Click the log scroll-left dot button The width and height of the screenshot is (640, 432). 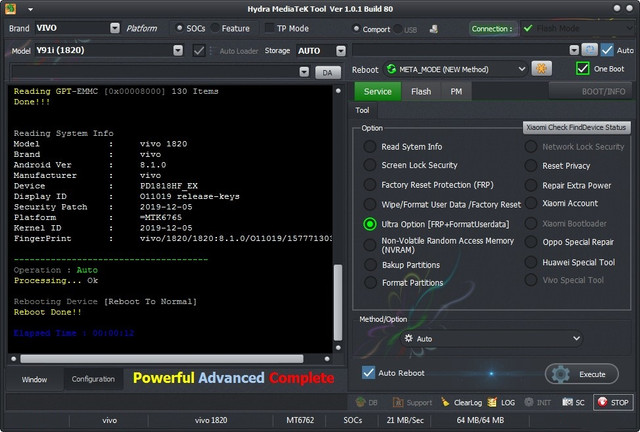(x=14, y=359)
